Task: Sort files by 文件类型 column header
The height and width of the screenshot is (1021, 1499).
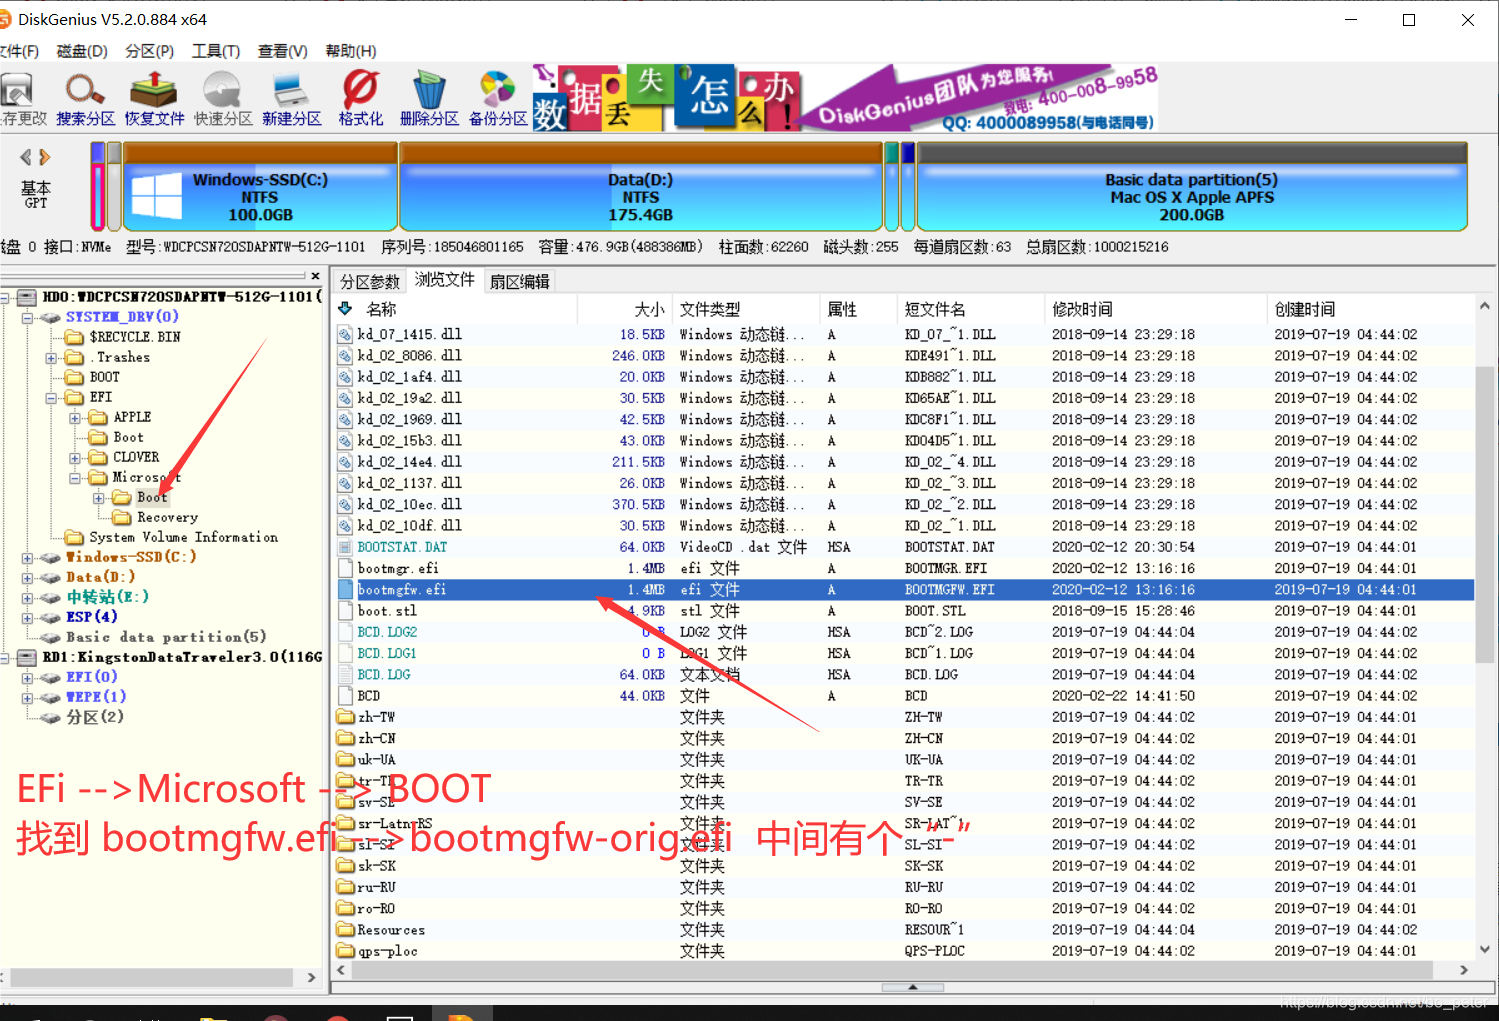Action: pos(745,309)
